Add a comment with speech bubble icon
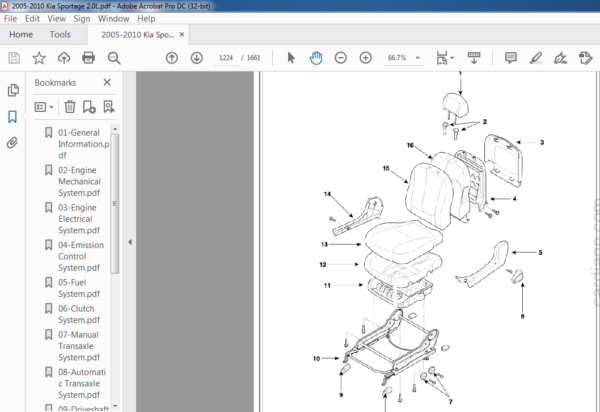The image size is (600, 412). pos(511,58)
